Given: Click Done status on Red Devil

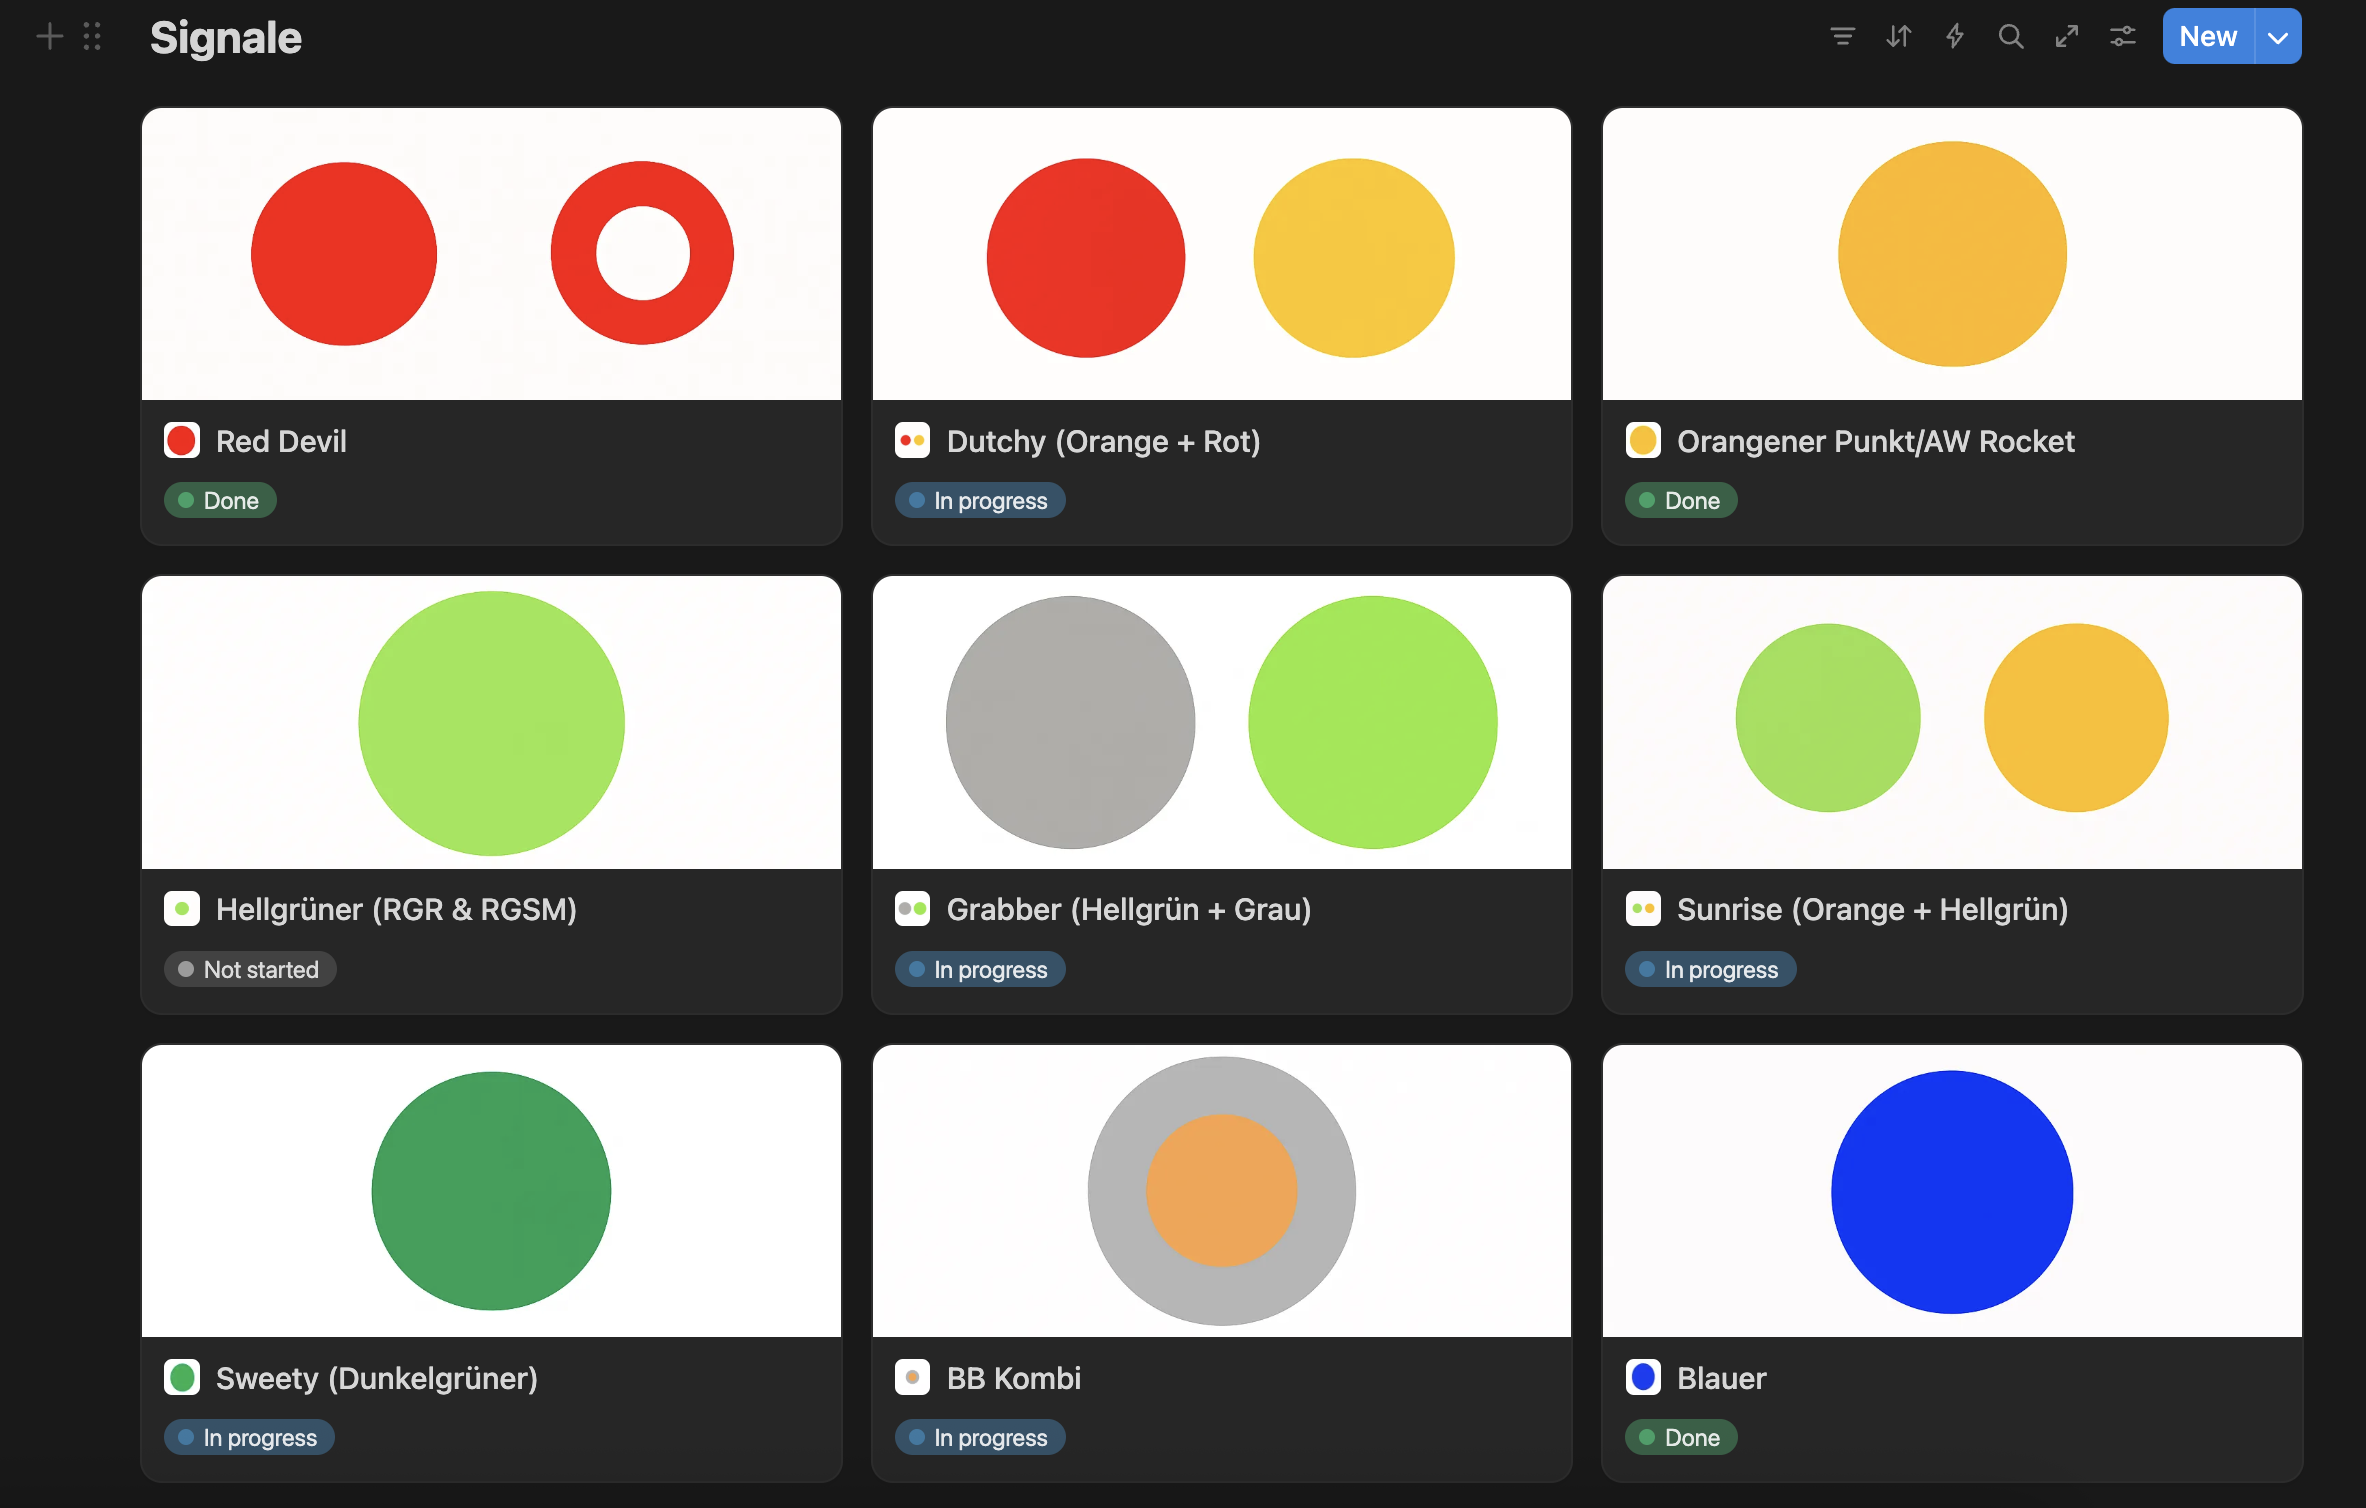Looking at the screenshot, I should [x=220, y=500].
